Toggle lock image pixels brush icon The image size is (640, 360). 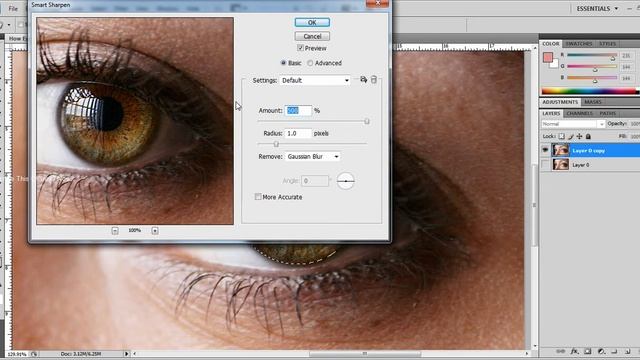(x=571, y=136)
